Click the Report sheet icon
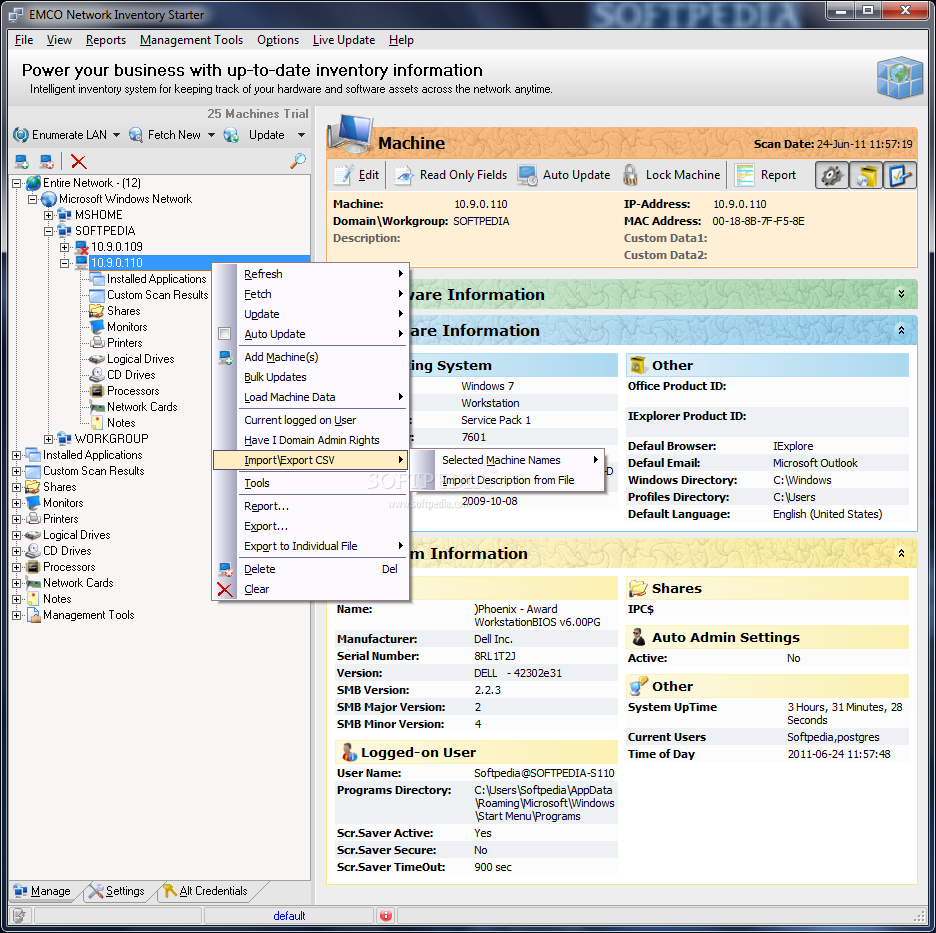936x933 pixels. click(744, 175)
